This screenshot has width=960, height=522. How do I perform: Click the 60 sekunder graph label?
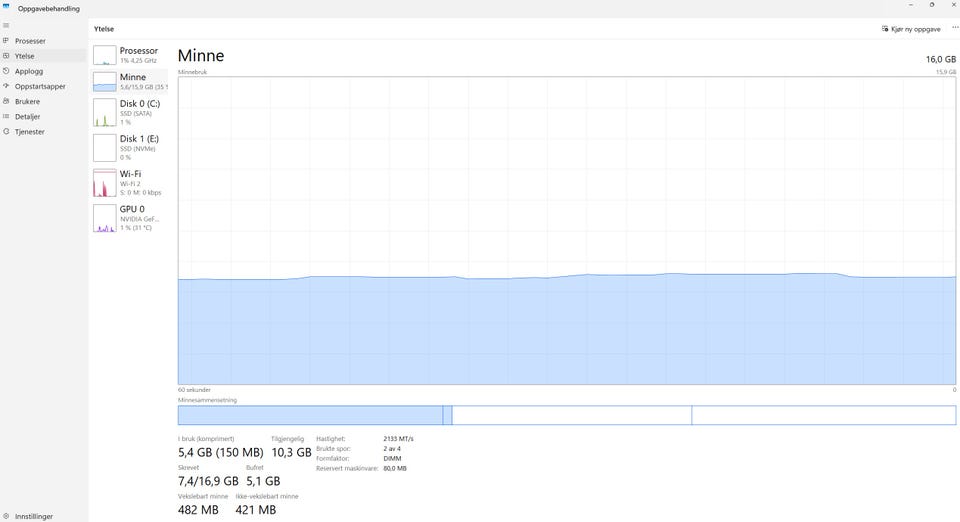click(x=194, y=390)
